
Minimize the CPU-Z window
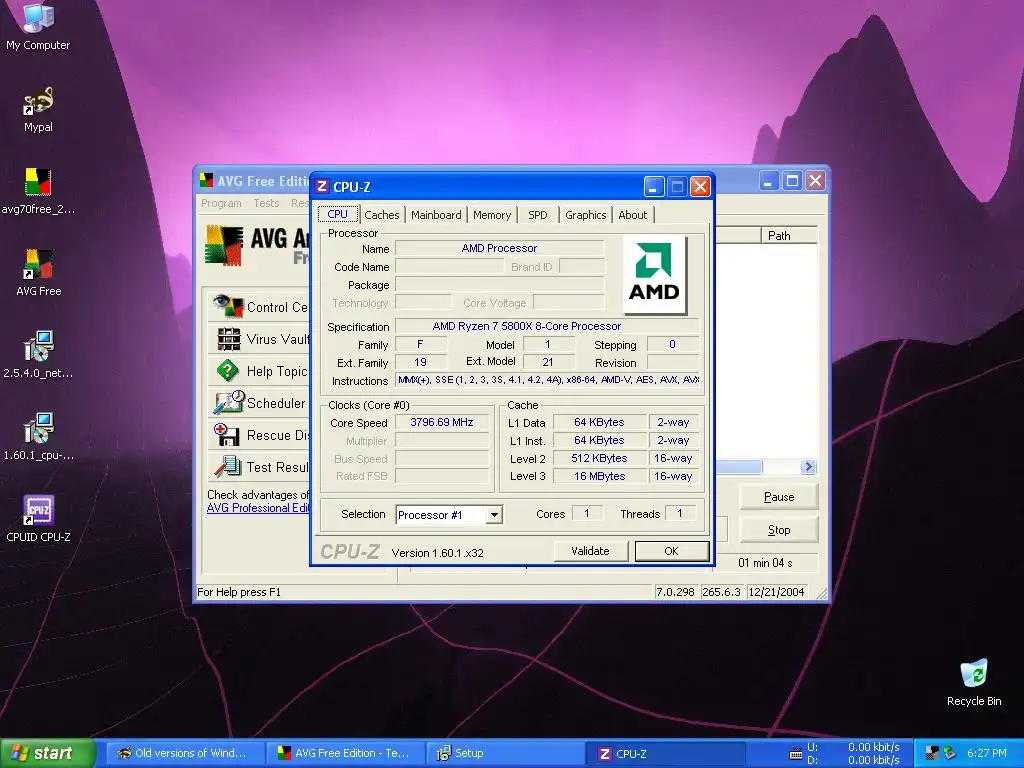[x=654, y=187]
